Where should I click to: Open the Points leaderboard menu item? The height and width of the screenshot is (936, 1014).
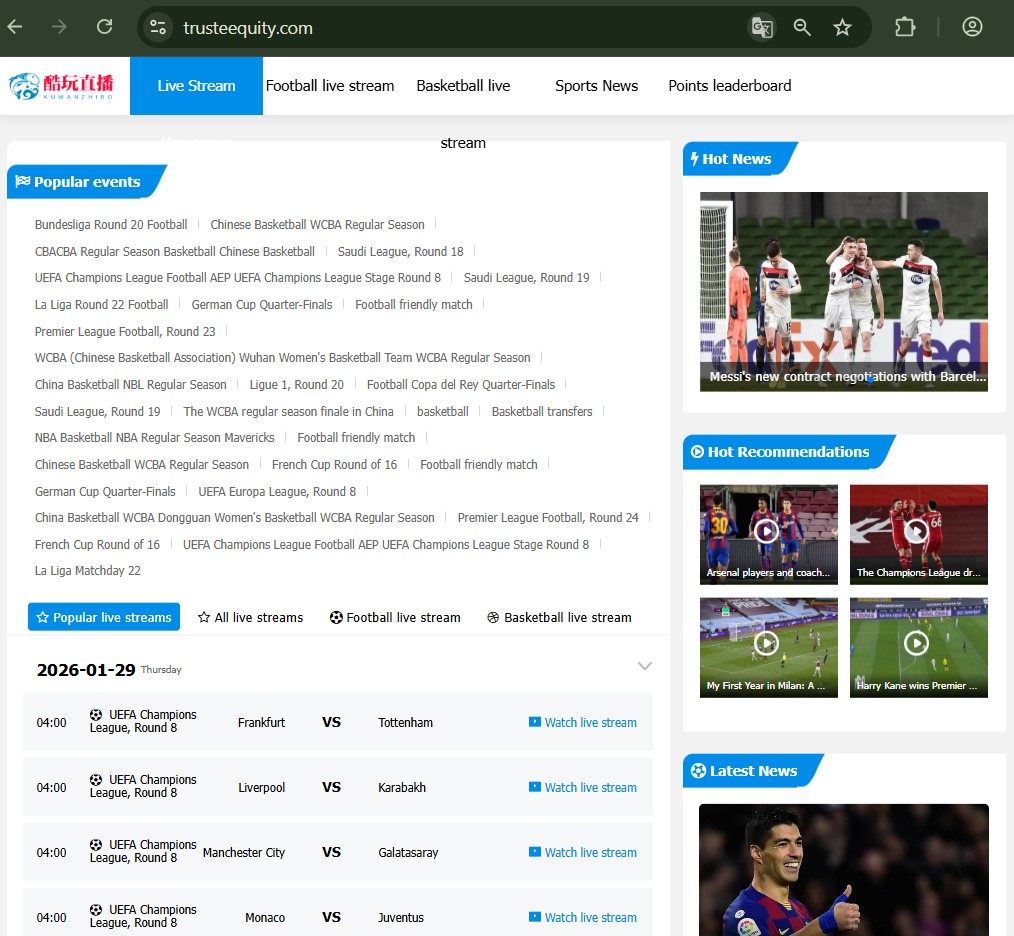[x=729, y=86]
